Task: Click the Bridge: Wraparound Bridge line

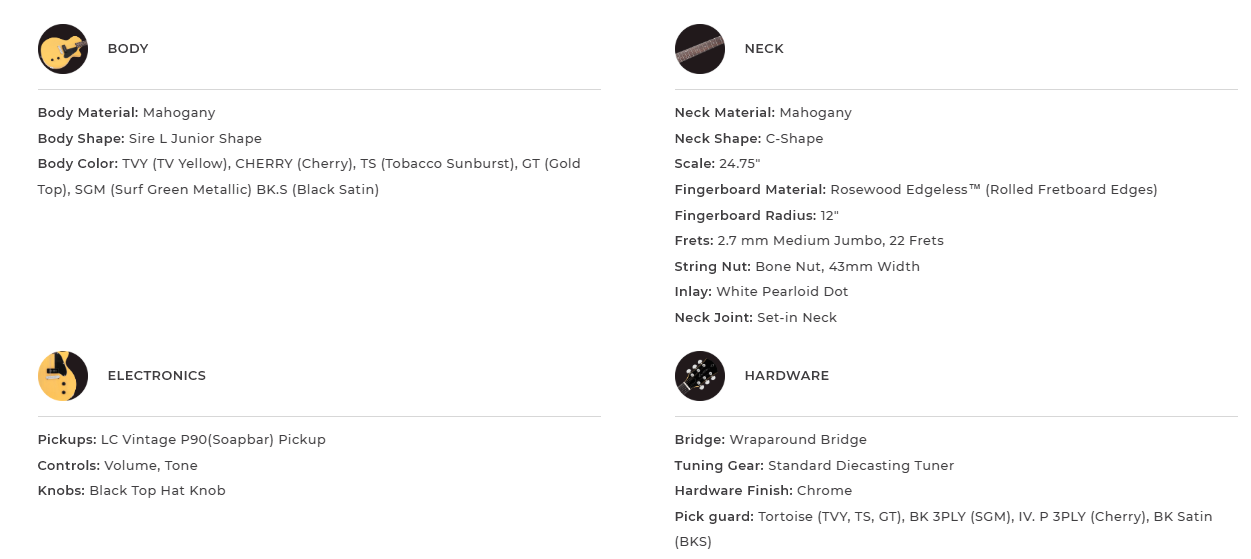Action: (770, 440)
